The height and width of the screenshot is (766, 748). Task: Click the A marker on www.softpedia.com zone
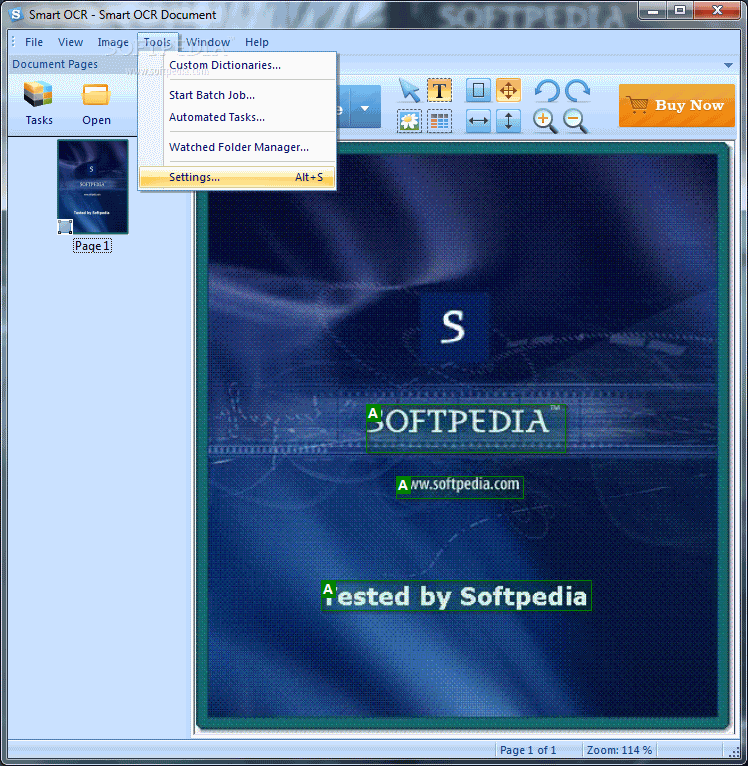(x=403, y=485)
